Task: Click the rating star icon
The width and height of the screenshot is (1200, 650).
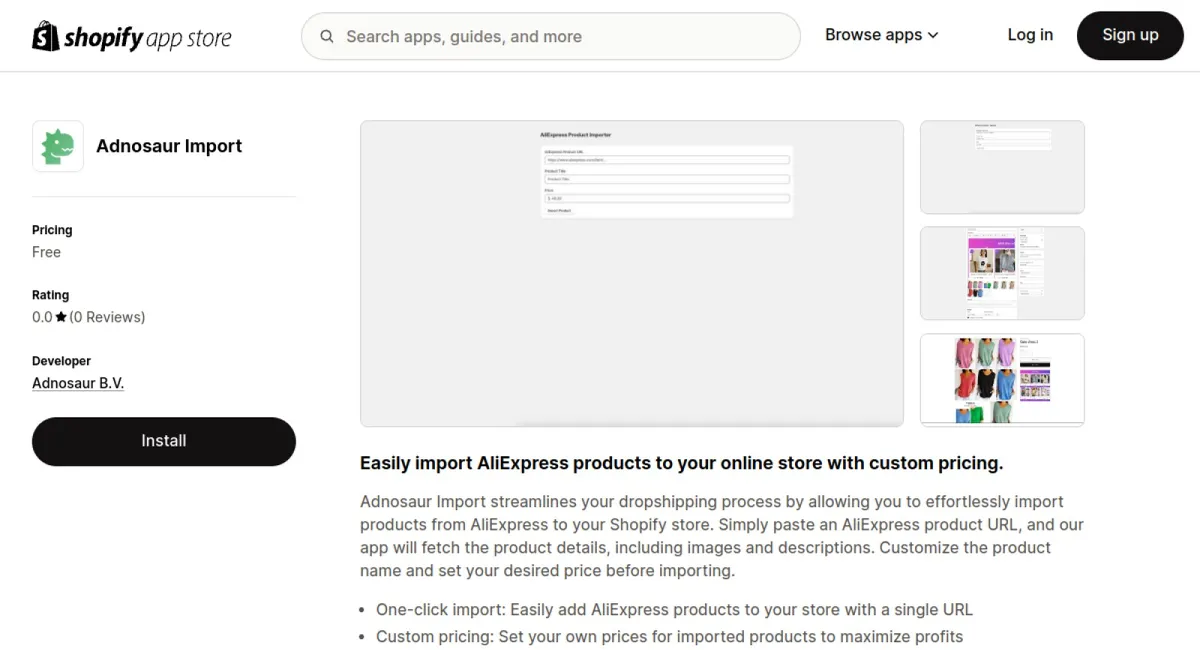Action: tap(61, 317)
